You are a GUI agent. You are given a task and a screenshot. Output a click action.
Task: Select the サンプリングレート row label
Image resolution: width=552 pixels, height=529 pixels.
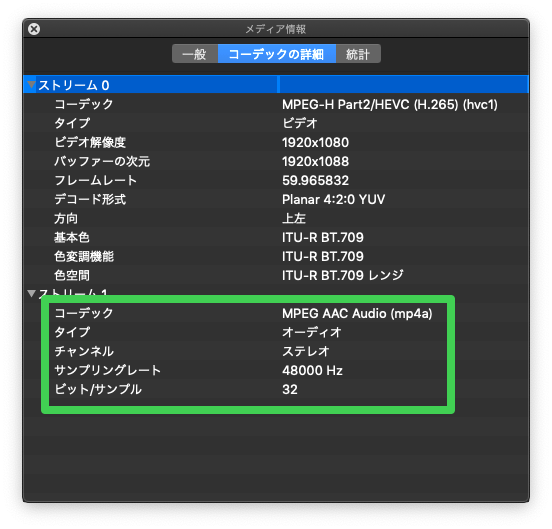pyautogui.click(x=108, y=370)
